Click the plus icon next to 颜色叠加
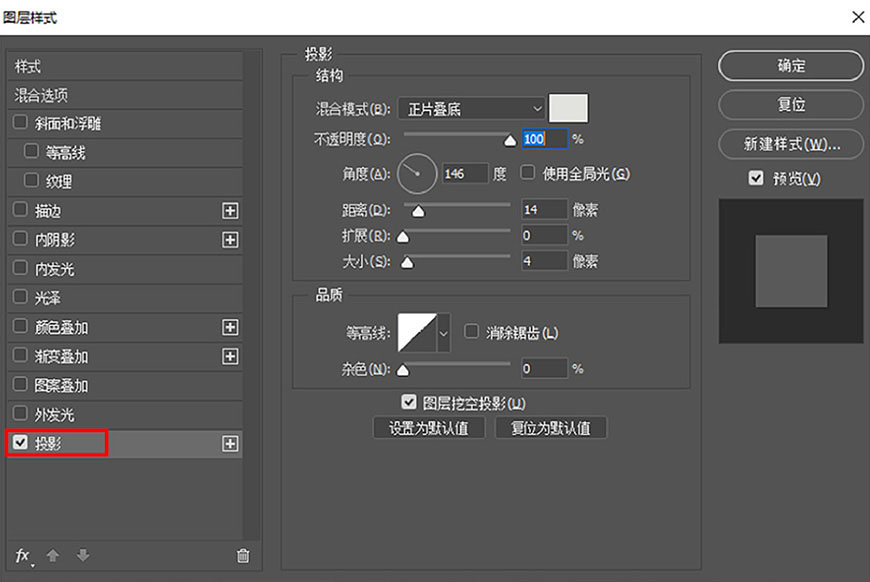870x582 pixels. 230,327
